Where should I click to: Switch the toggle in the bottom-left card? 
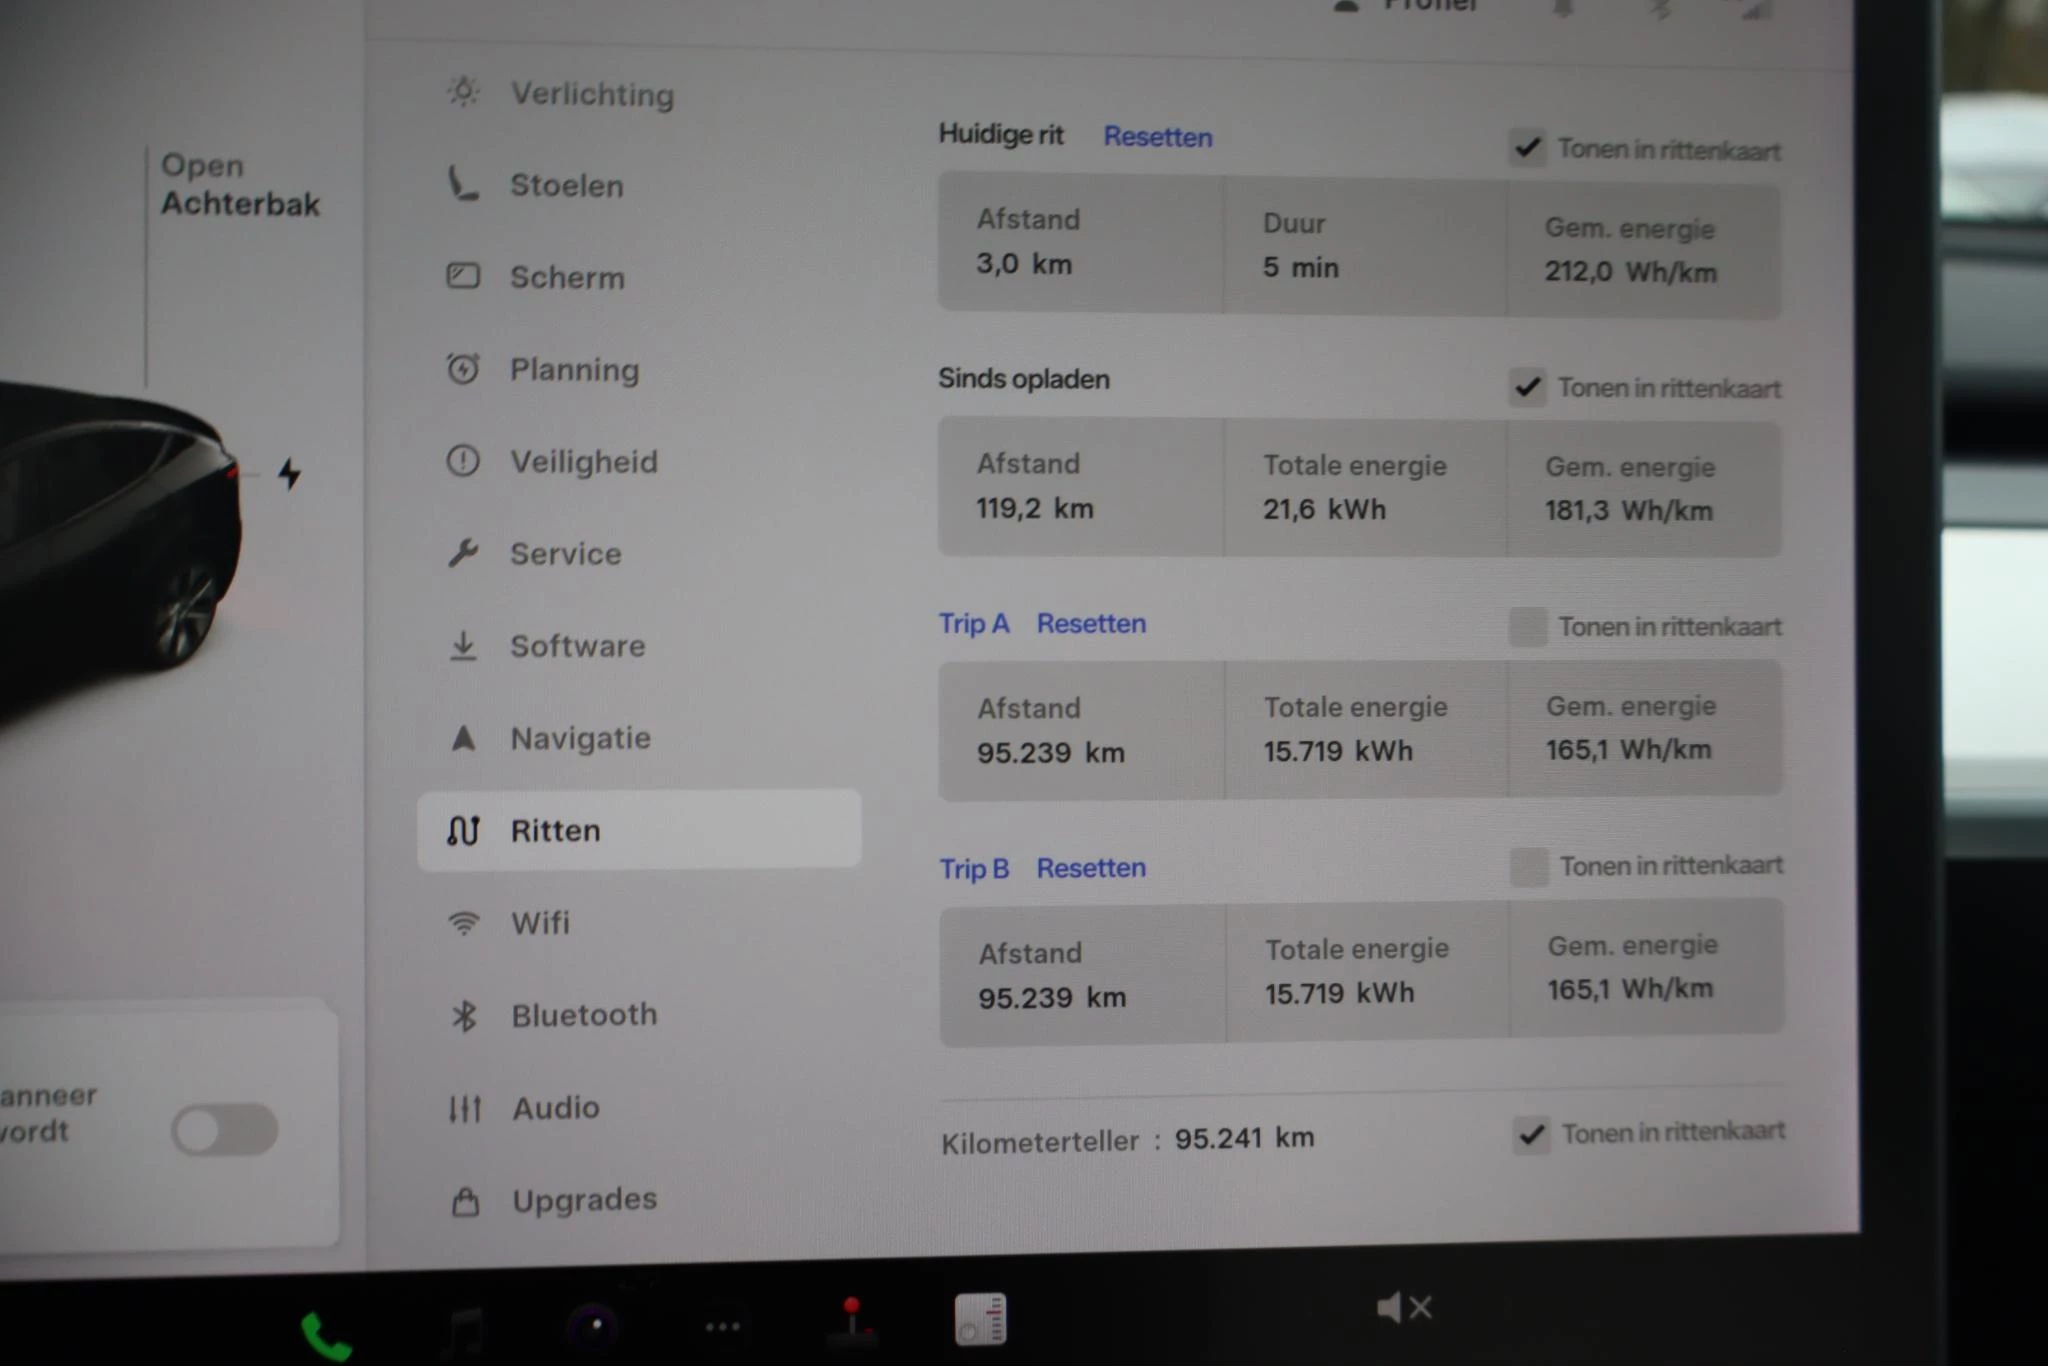coord(225,1130)
